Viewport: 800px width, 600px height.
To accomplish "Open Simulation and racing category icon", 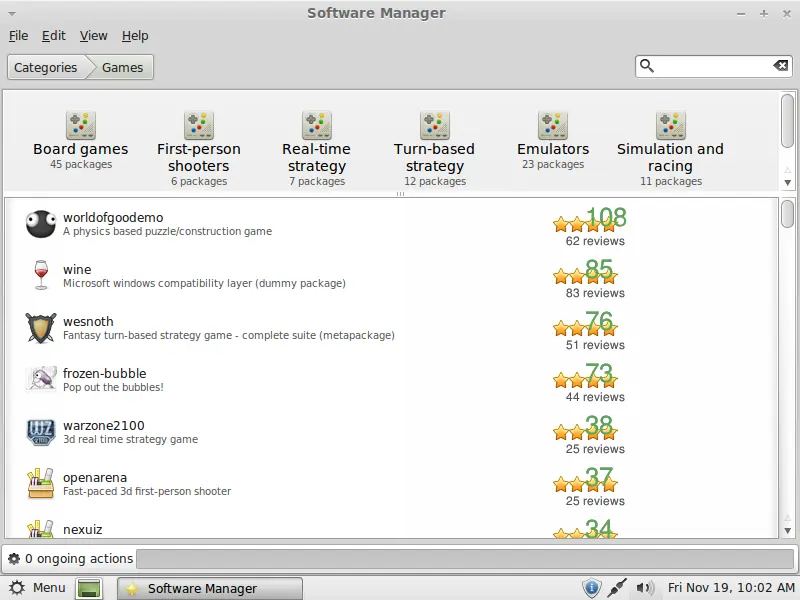I will click(x=670, y=126).
